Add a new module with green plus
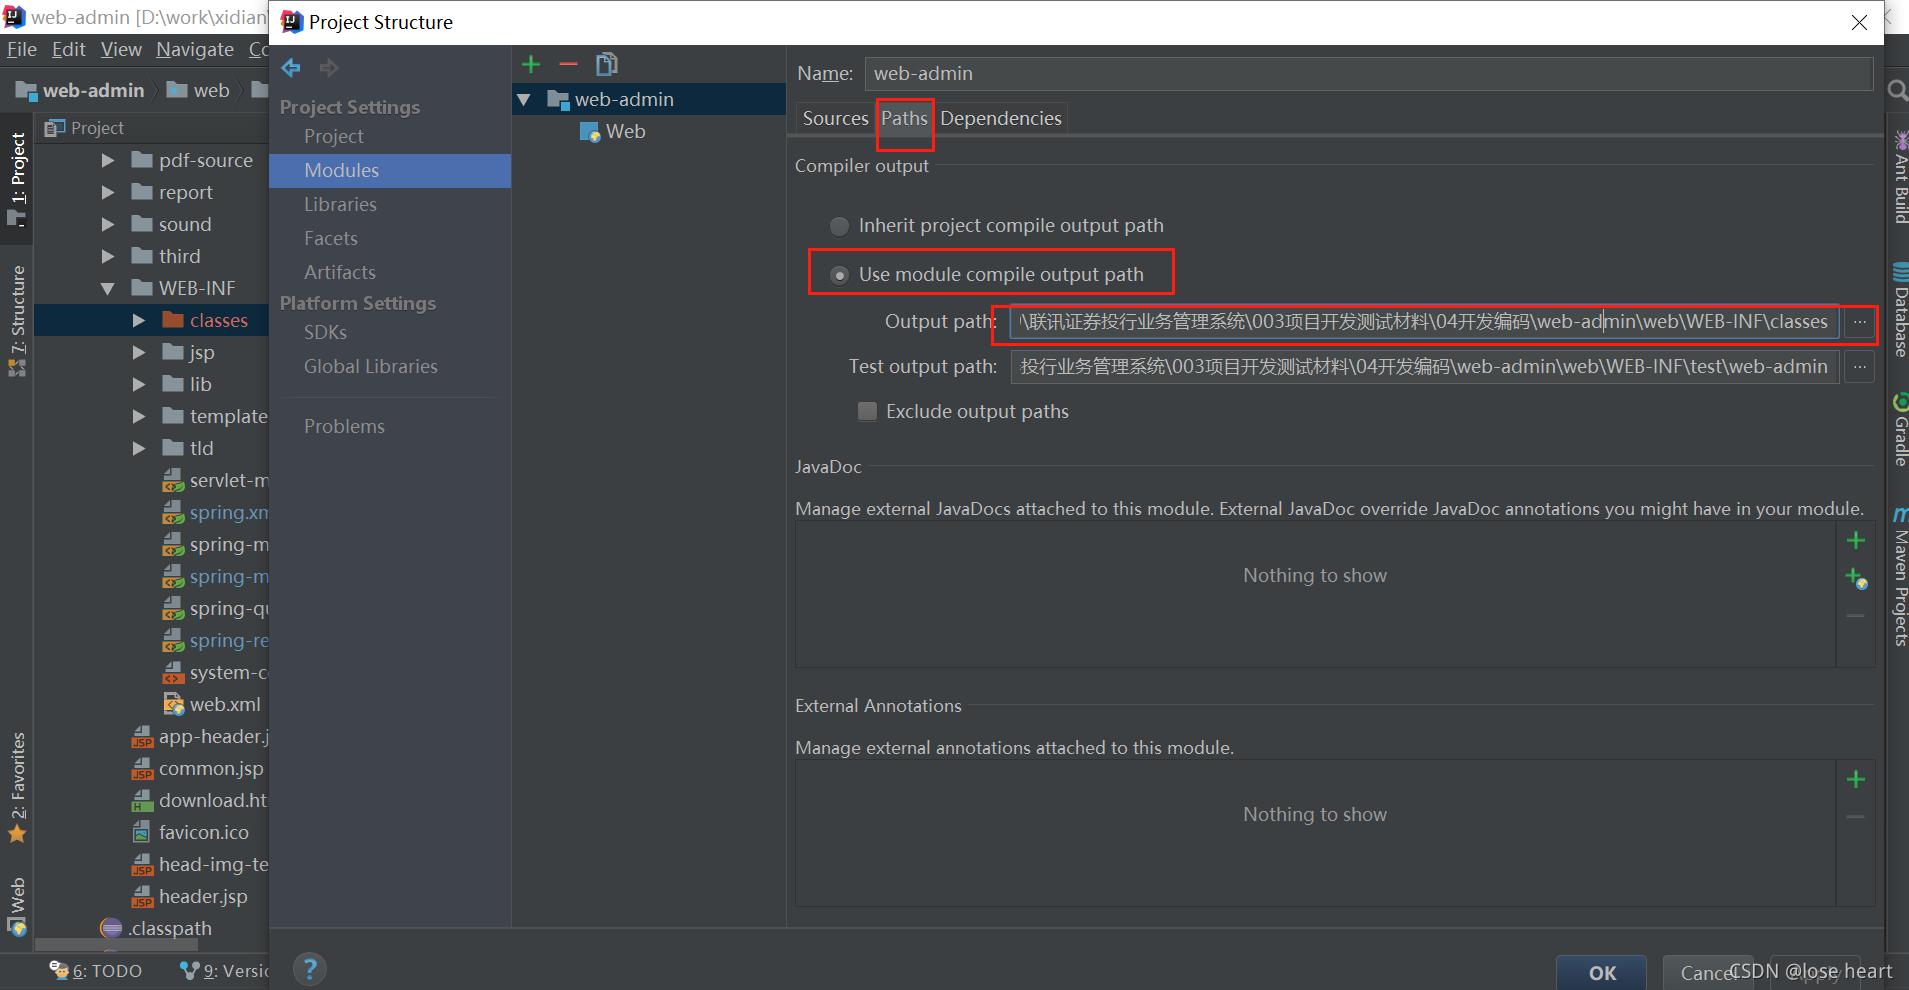This screenshot has height=990, width=1909. point(531,65)
